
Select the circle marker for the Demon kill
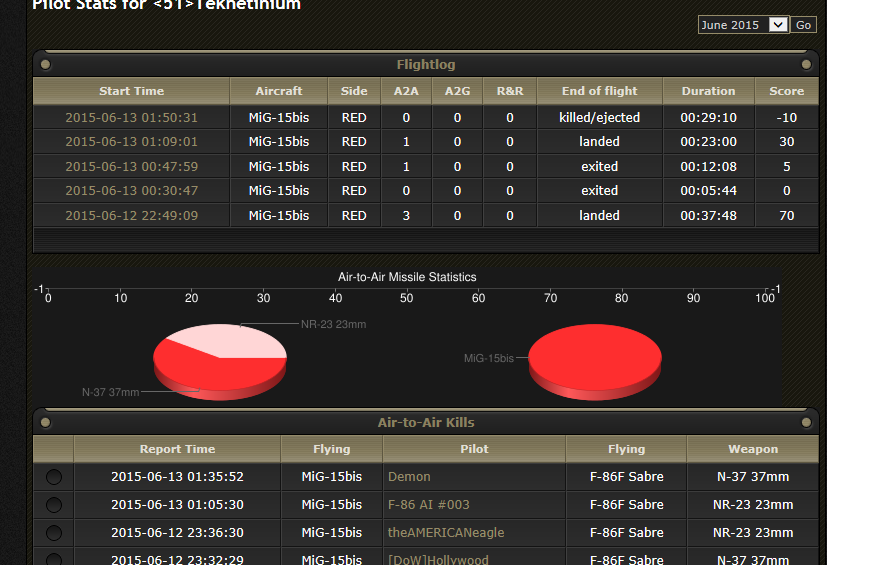point(53,477)
